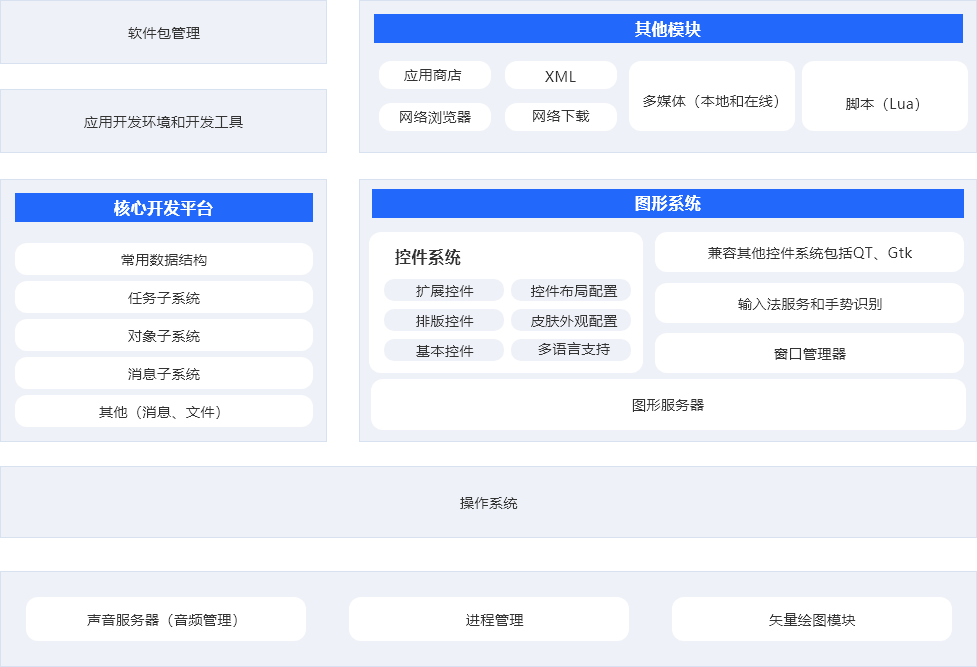
Task: Click the 其他模块 blue header
Action: click(x=668, y=29)
